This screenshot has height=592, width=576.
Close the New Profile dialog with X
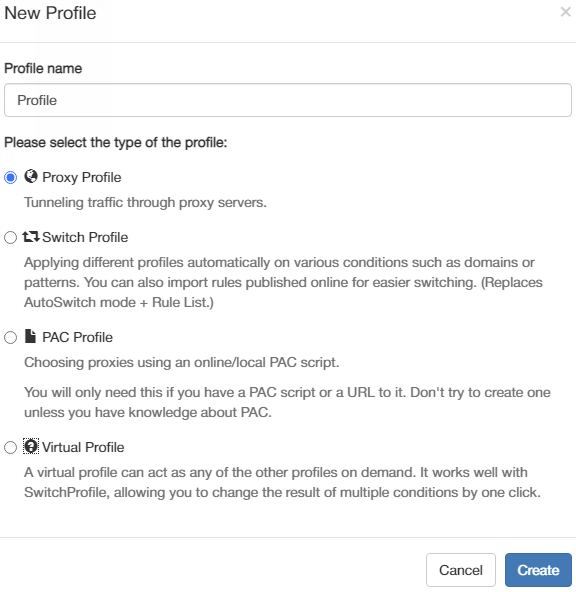tap(565, 12)
